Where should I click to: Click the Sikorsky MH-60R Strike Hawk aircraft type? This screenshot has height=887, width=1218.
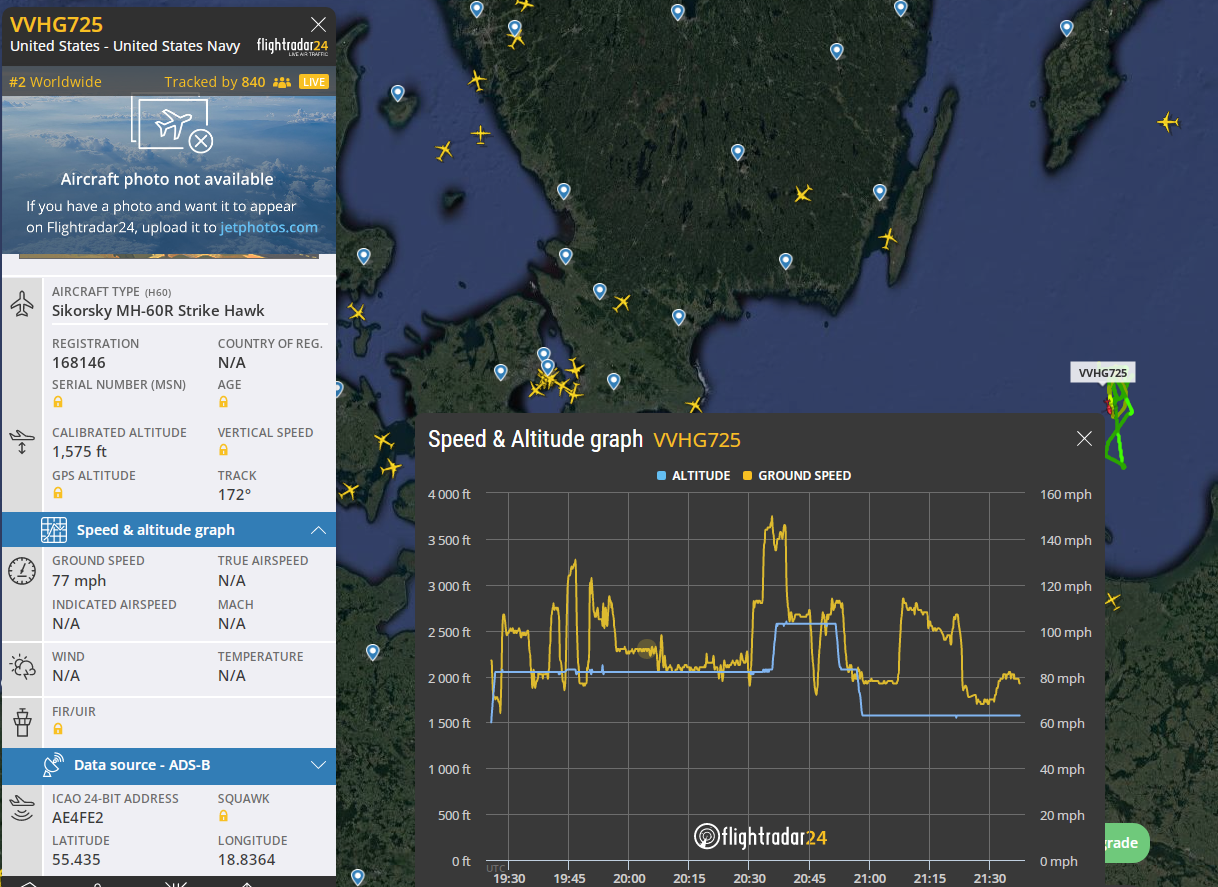pyautogui.click(x=157, y=310)
